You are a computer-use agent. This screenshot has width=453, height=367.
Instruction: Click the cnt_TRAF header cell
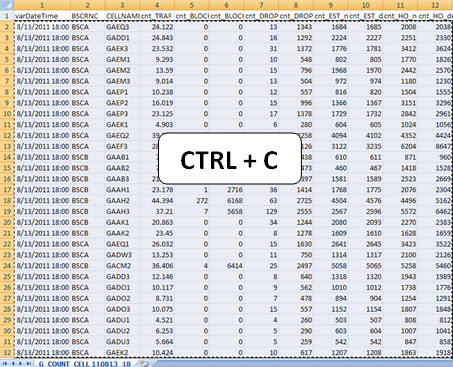(x=157, y=16)
